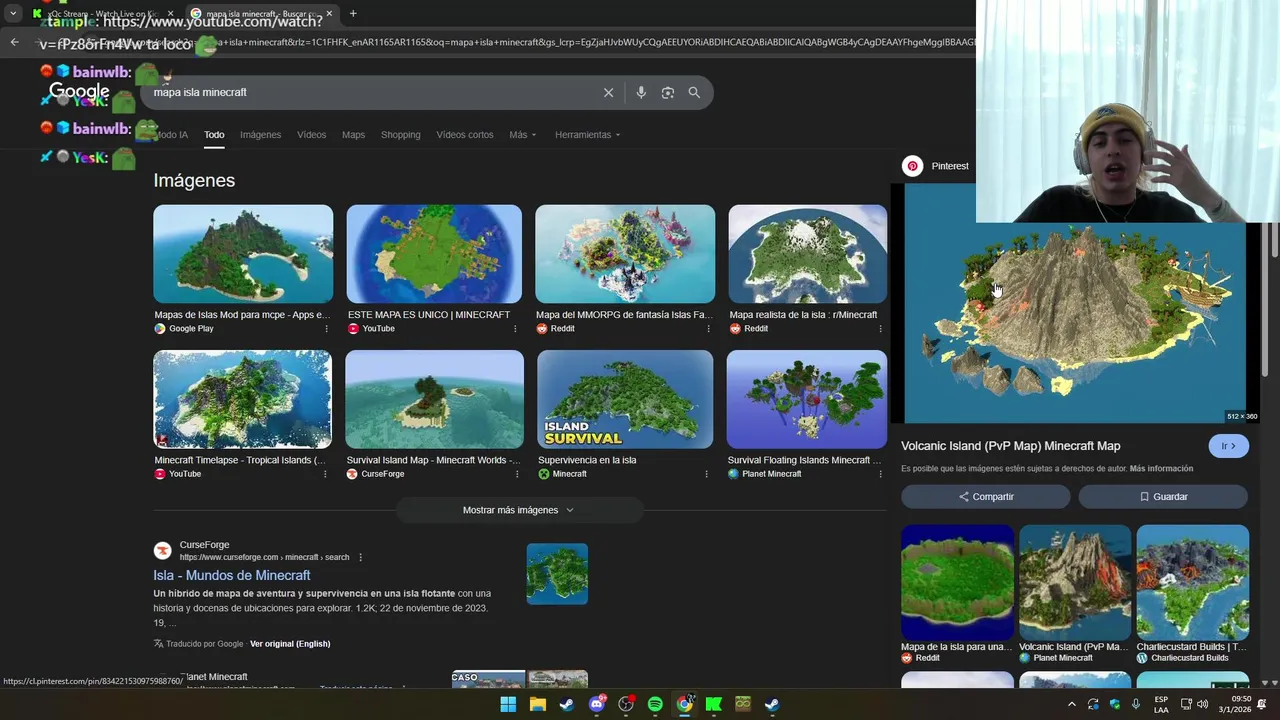The height and width of the screenshot is (720, 1280).
Task: Show hidden system tray icons
Action: [x=1072, y=704]
